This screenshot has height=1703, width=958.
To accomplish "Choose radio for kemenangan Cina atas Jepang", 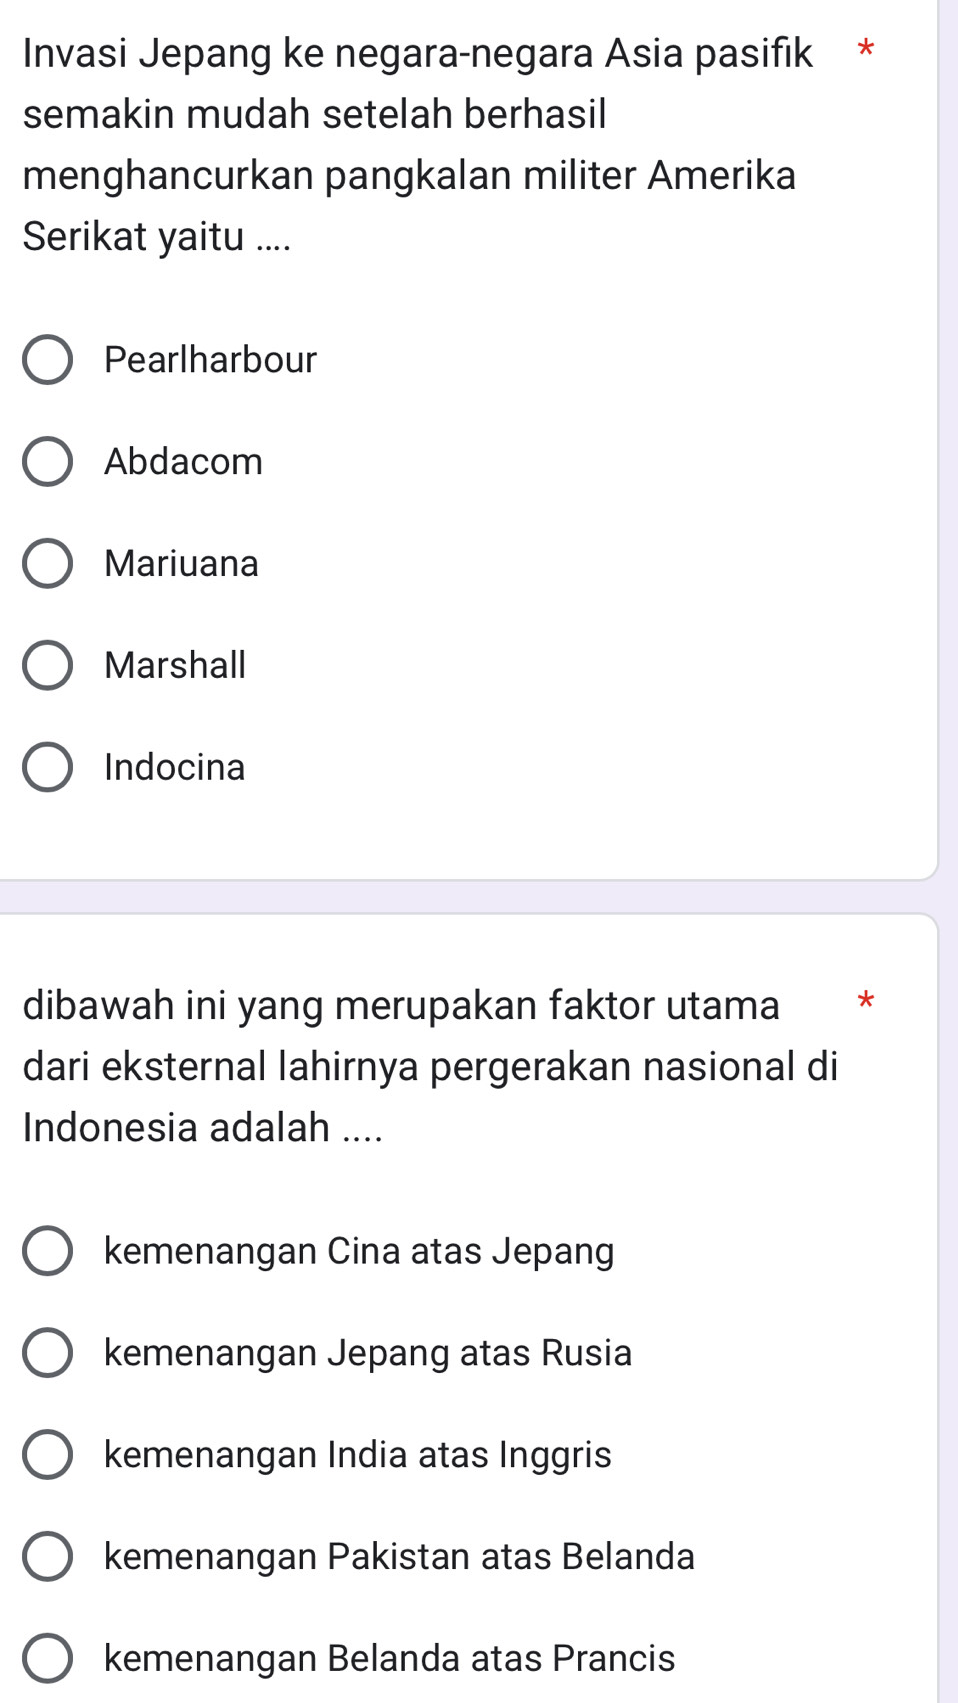I will click(47, 1252).
